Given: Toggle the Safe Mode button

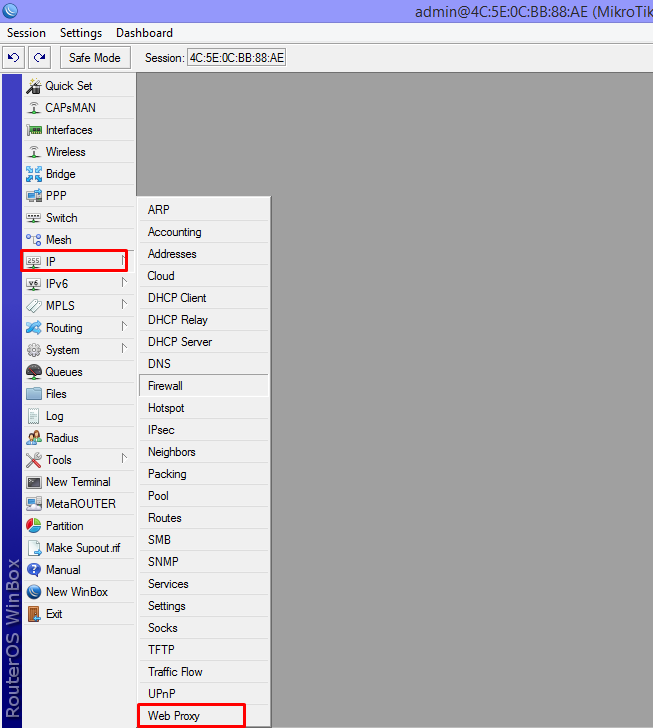Looking at the screenshot, I should [x=95, y=58].
